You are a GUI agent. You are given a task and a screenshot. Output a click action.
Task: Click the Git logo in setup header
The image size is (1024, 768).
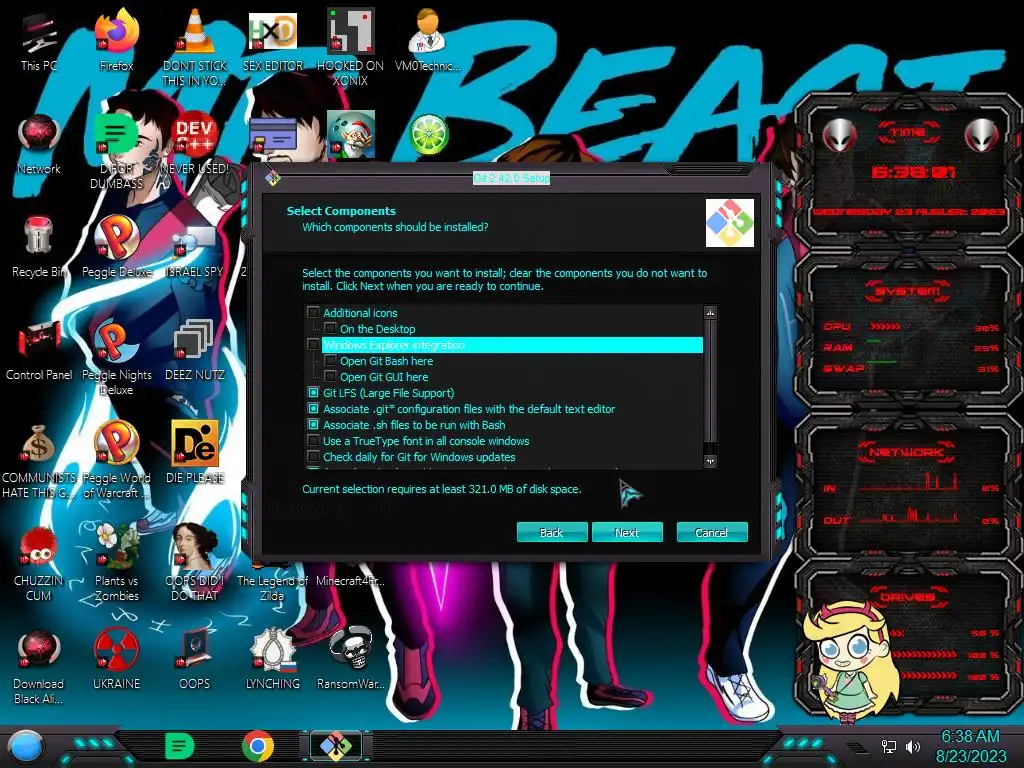click(729, 223)
